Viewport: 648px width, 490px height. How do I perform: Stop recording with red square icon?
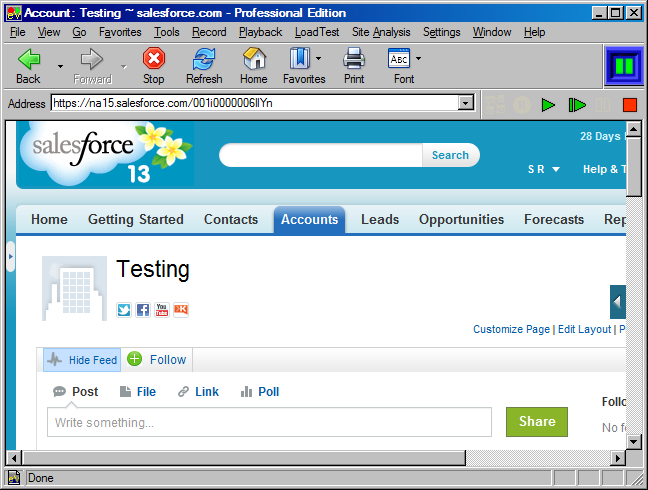(630, 105)
